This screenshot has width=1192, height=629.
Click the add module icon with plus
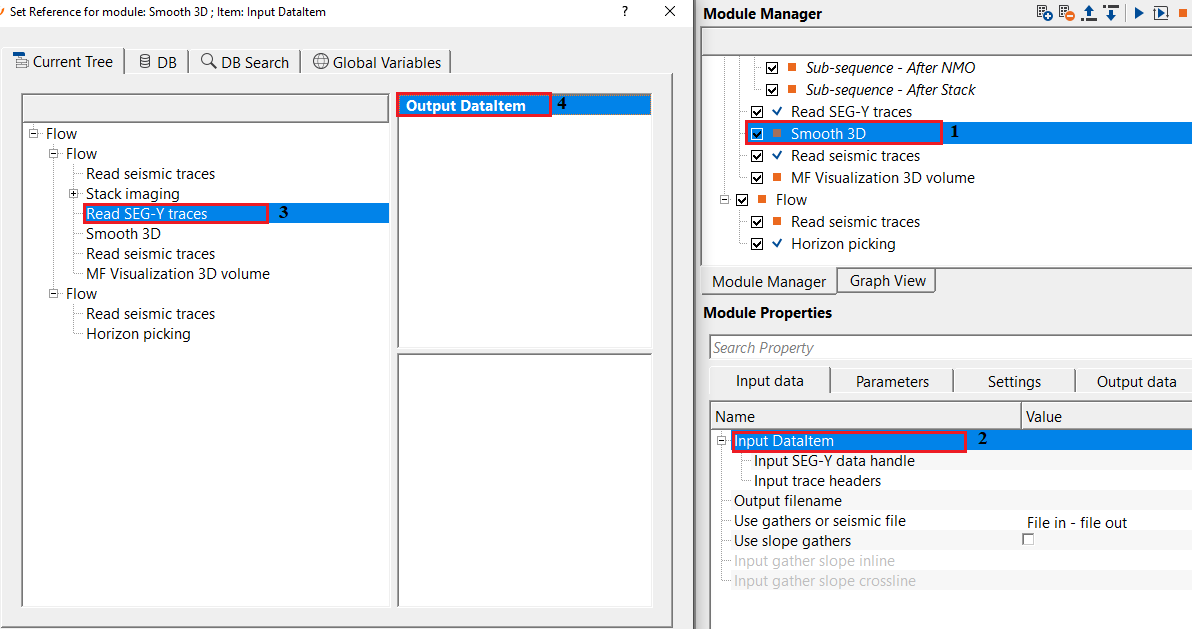[x=1044, y=13]
